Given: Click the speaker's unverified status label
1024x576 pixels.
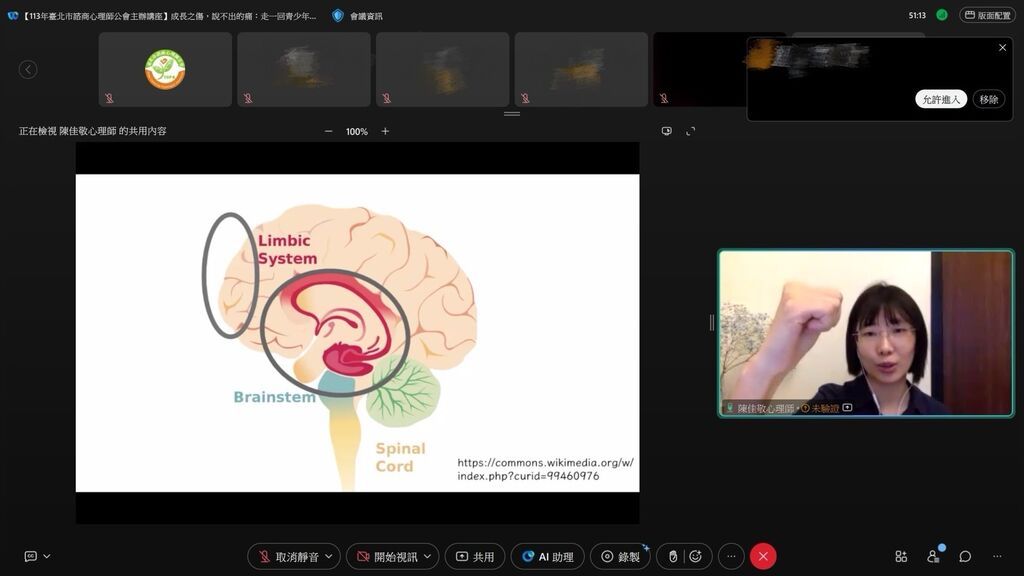Looking at the screenshot, I should [x=820, y=408].
